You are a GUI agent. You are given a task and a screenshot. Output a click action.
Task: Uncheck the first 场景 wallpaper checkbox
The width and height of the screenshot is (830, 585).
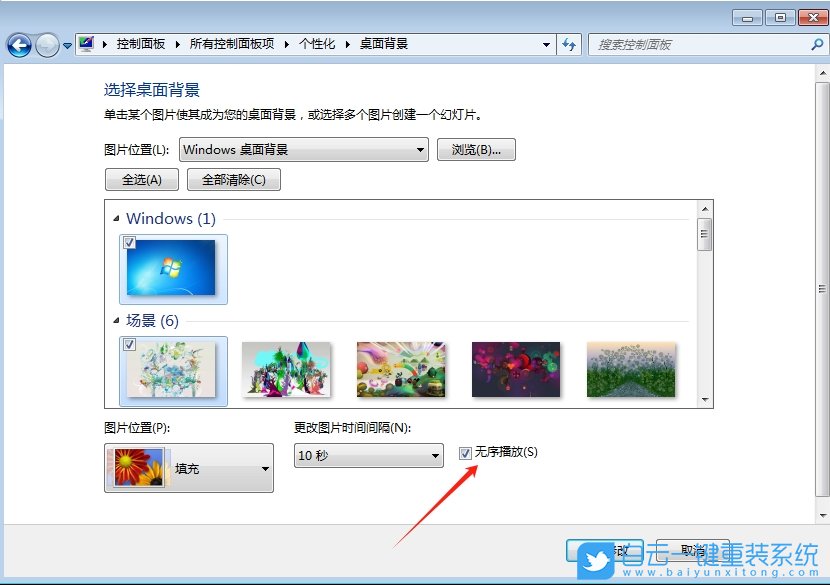pos(129,343)
